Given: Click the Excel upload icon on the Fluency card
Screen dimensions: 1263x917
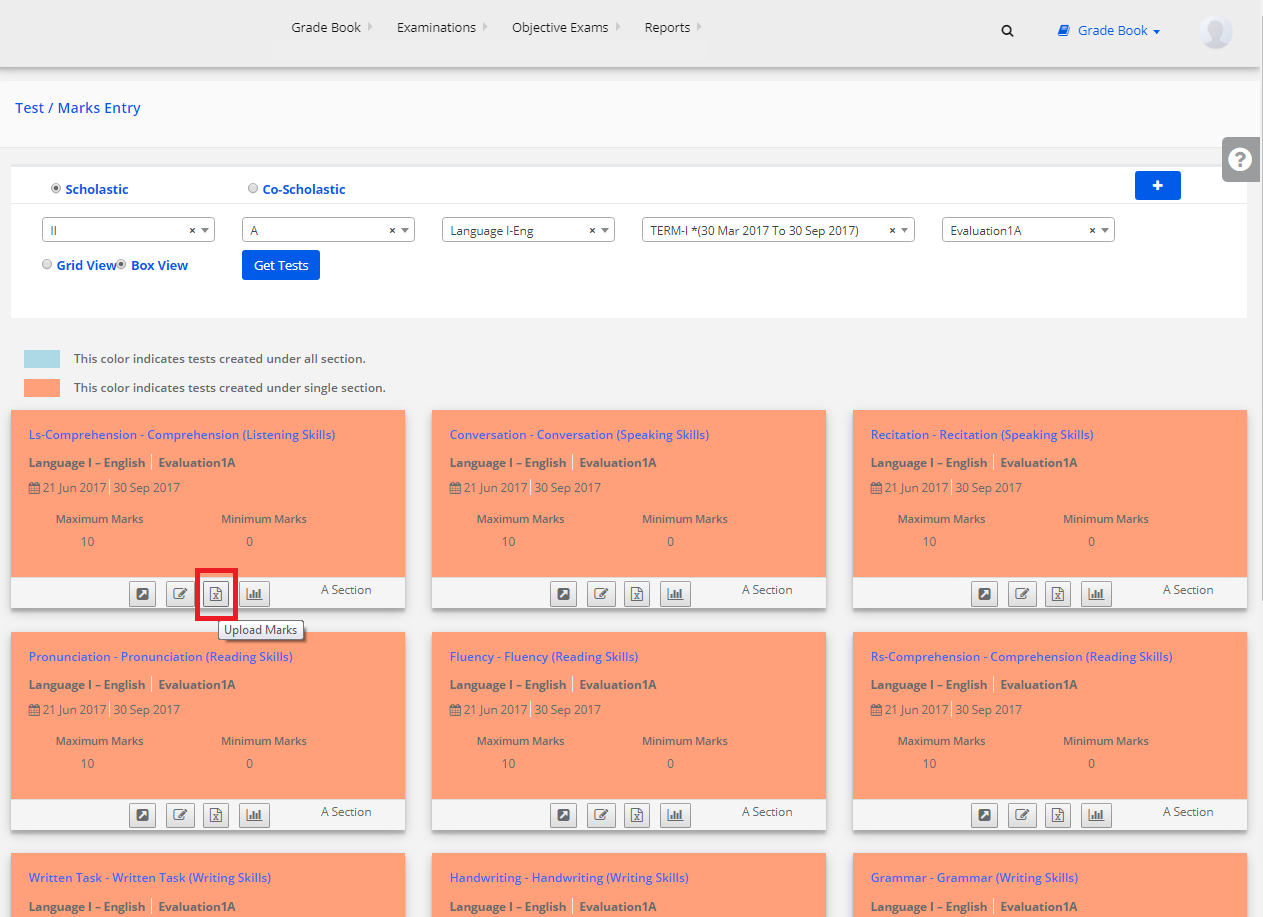Looking at the screenshot, I should click(637, 815).
